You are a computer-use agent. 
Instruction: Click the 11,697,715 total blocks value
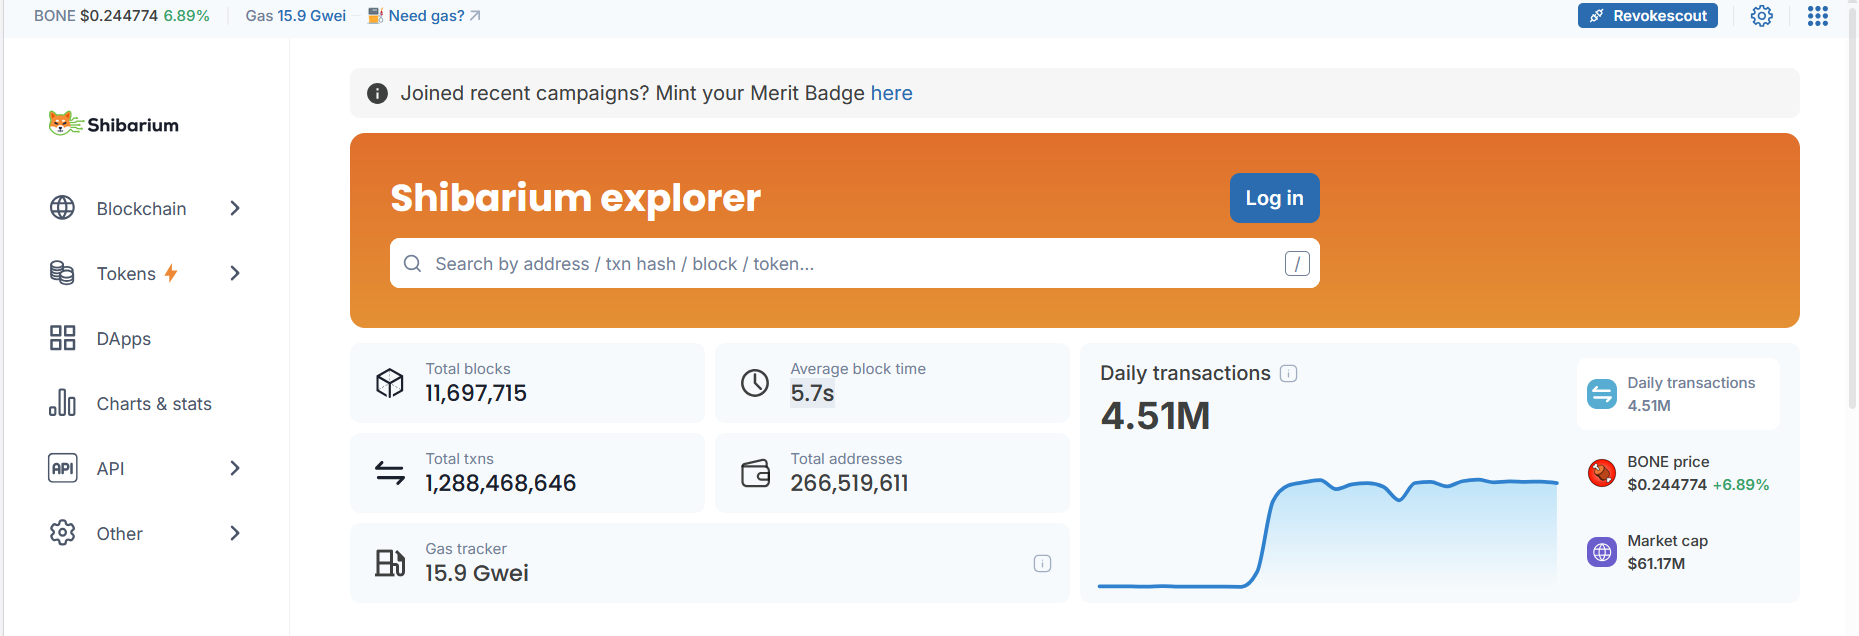pyautogui.click(x=476, y=393)
